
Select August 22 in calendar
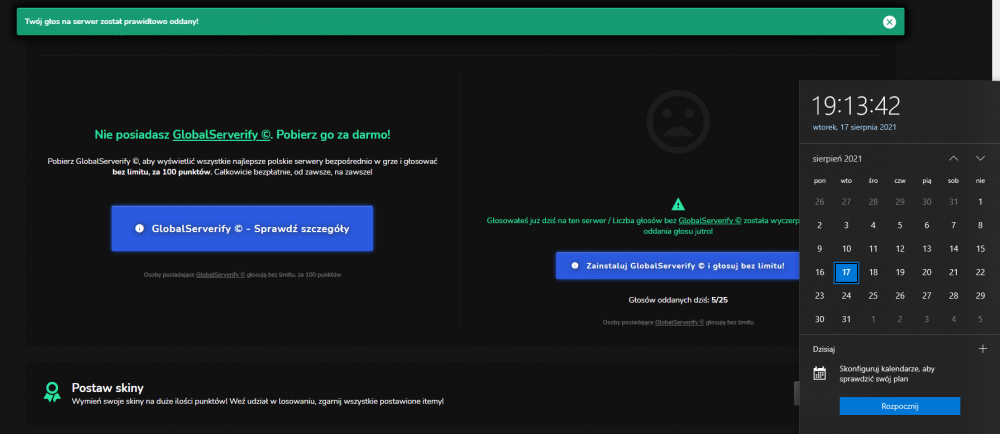tap(980, 272)
